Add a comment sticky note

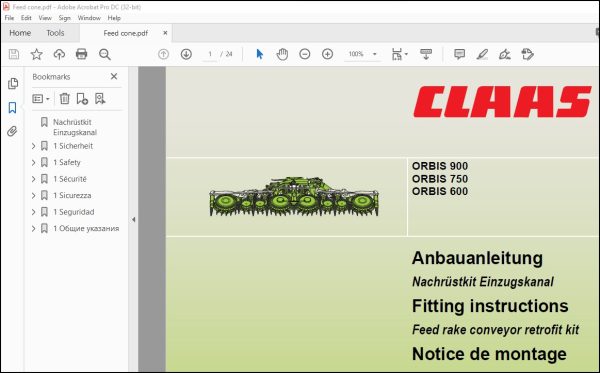click(x=459, y=54)
